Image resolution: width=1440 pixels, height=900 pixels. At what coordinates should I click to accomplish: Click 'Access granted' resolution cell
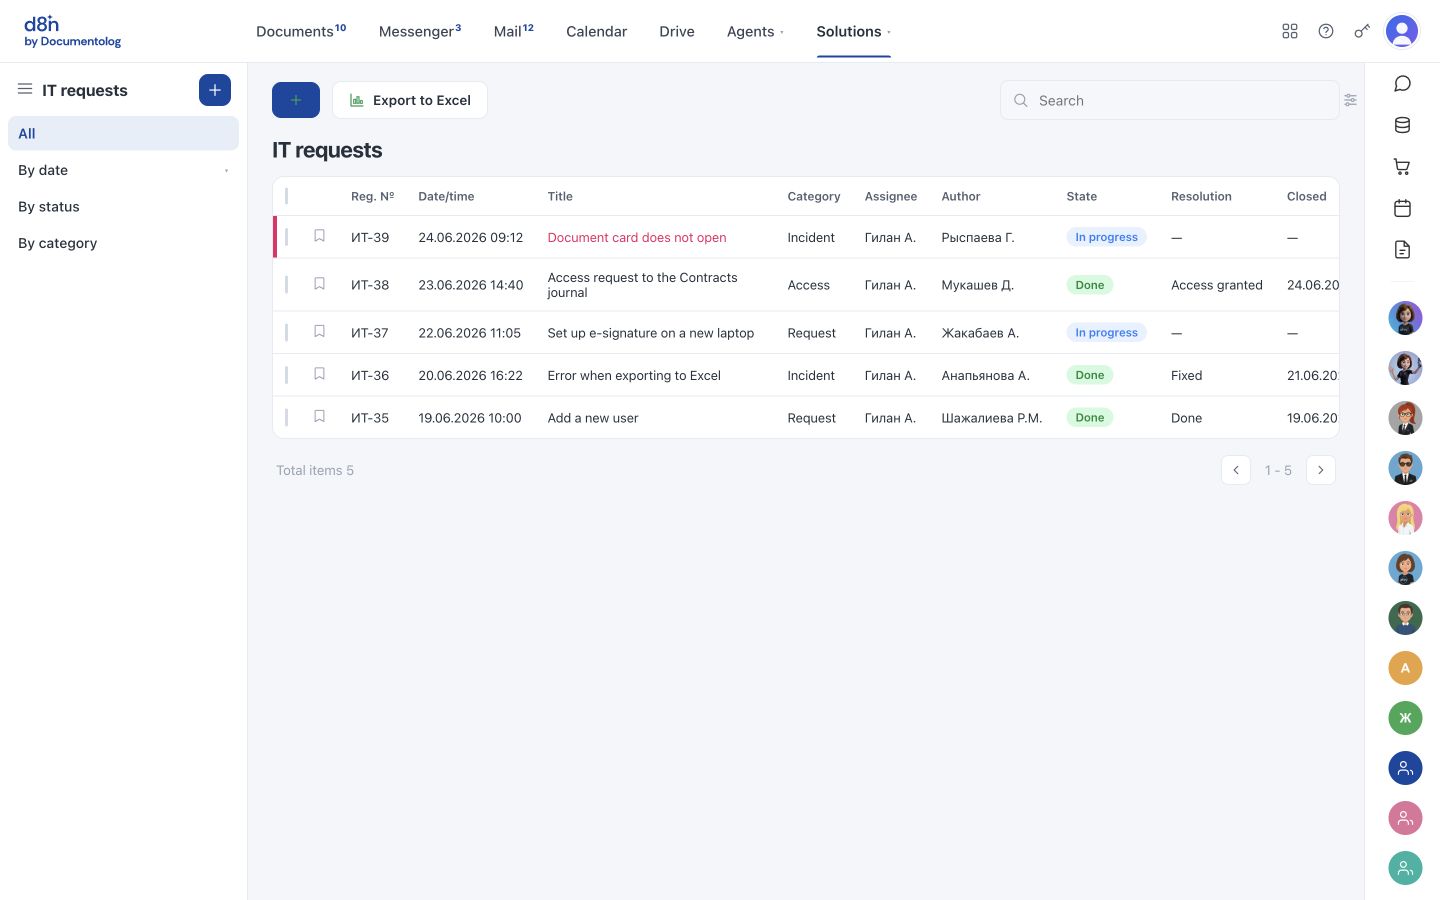1217,285
